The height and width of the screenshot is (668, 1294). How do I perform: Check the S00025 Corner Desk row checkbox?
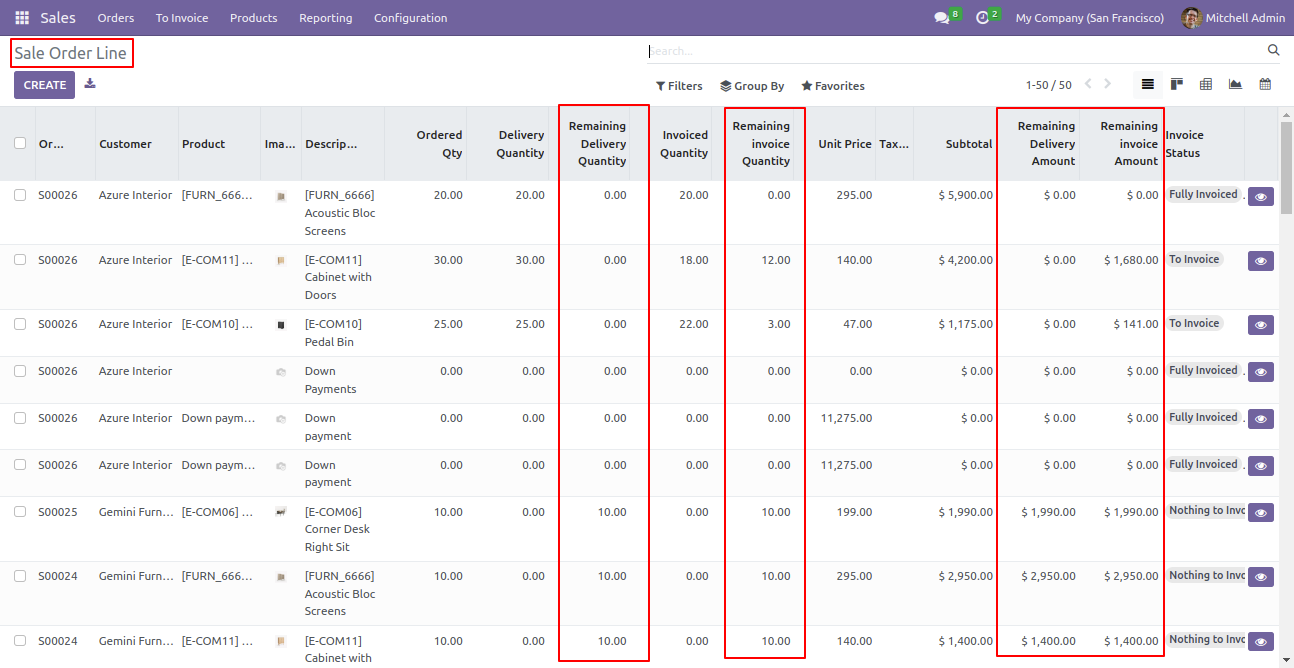(x=20, y=512)
